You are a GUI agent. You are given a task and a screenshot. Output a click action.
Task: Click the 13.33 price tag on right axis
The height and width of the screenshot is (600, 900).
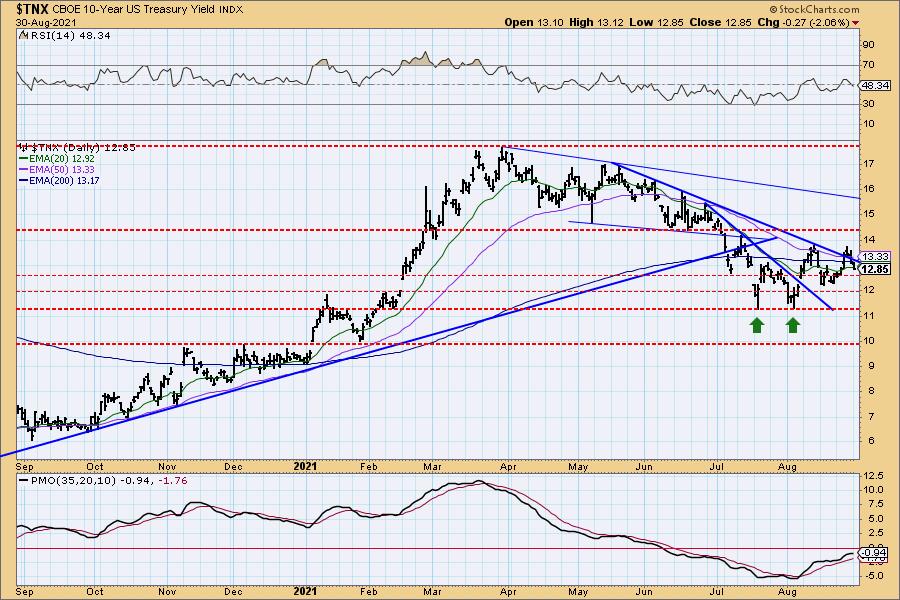pyautogui.click(x=875, y=257)
